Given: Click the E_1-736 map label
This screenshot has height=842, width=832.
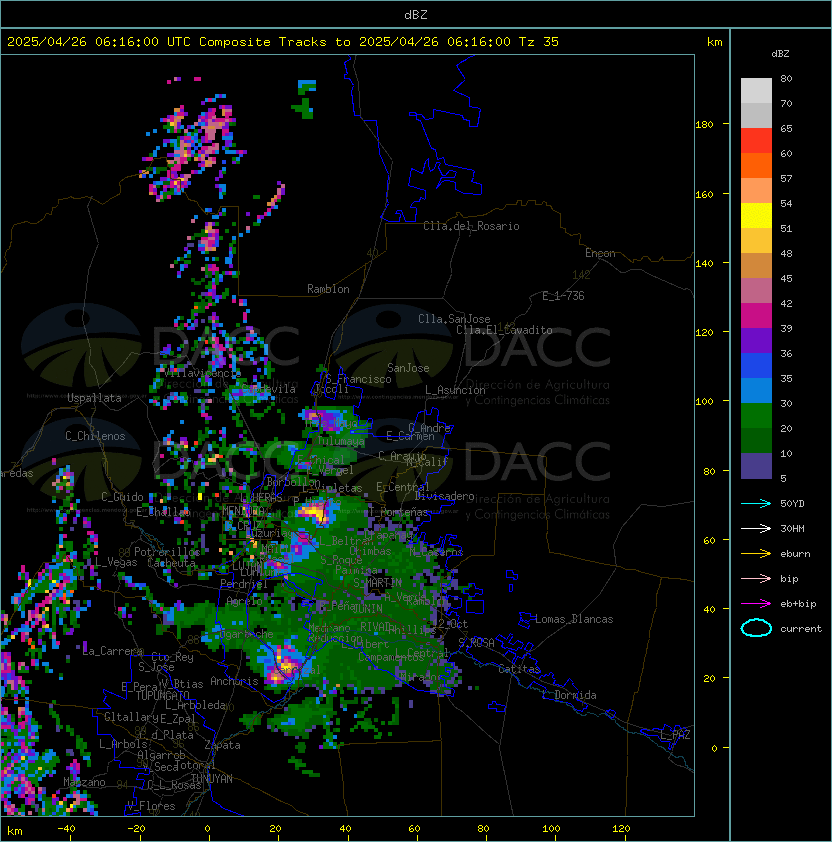Looking at the screenshot, I should [563, 296].
